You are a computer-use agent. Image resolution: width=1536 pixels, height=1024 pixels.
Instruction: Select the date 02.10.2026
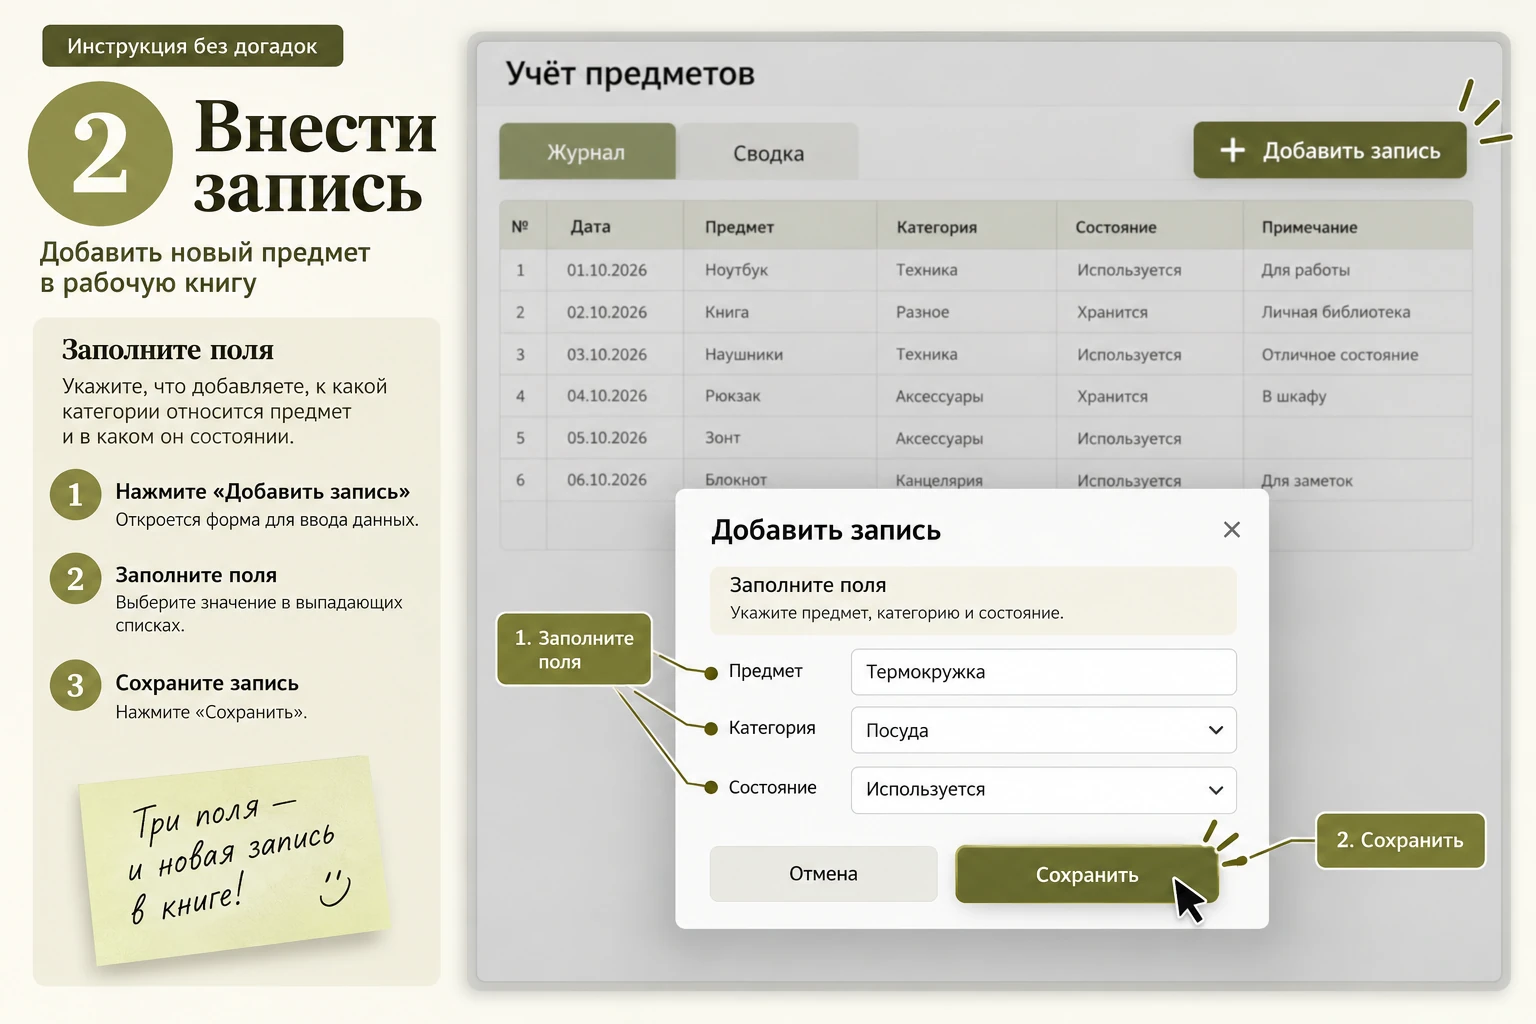pyautogui.click(x=607, y=312)
